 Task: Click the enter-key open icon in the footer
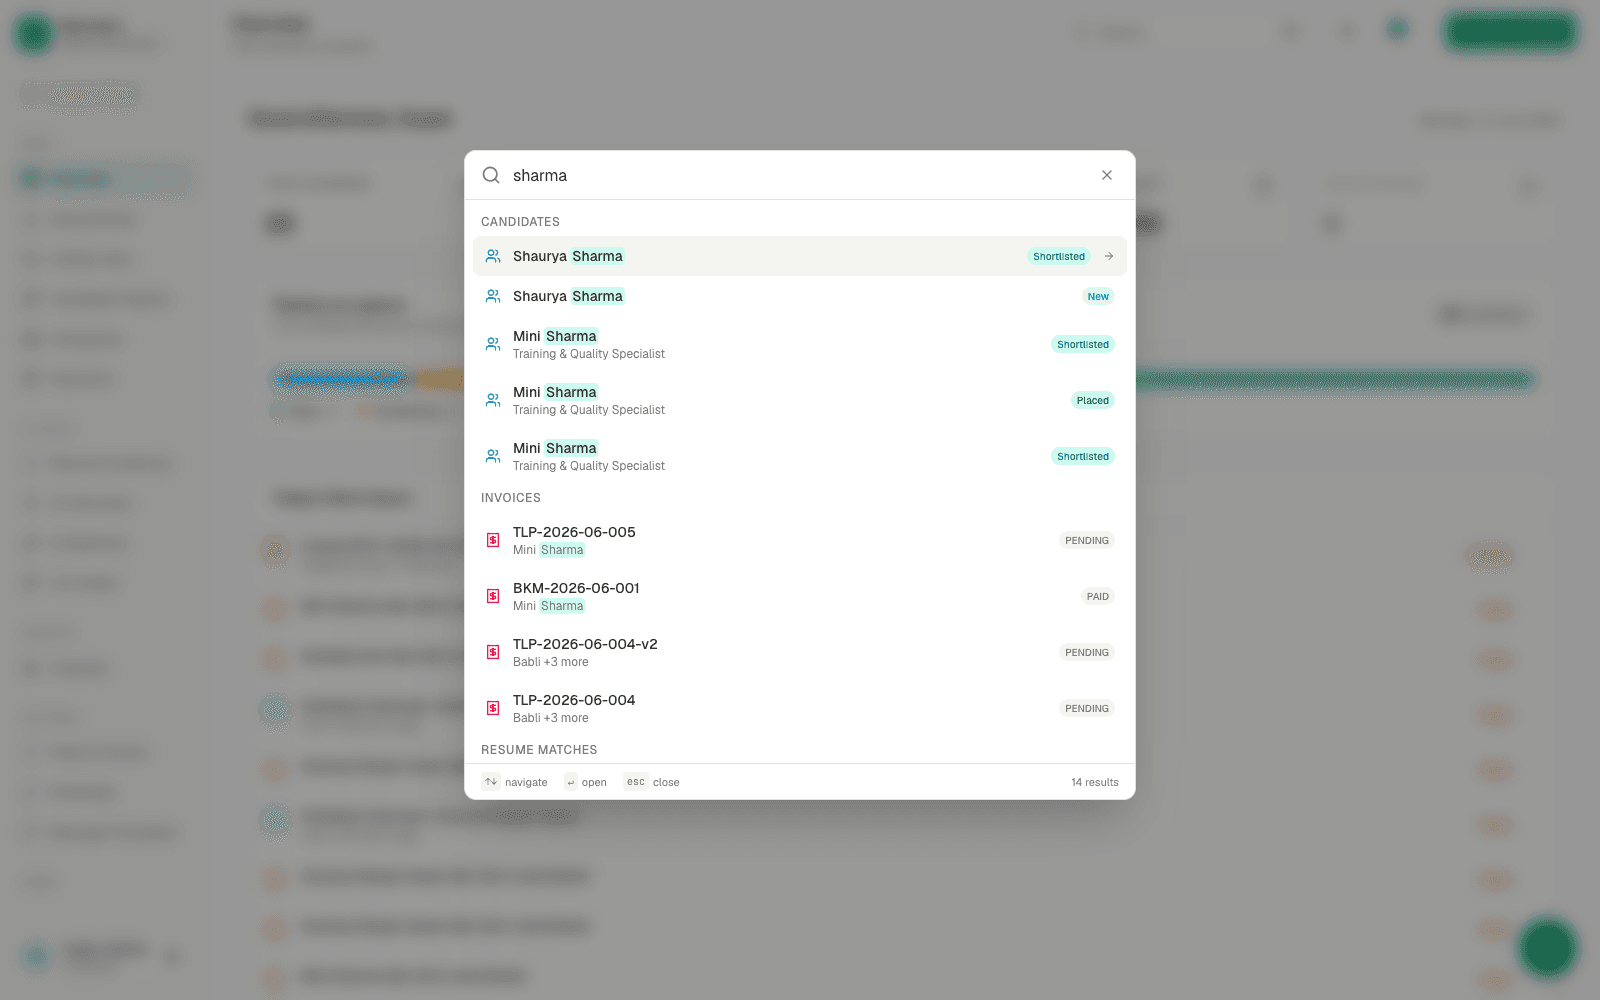[571, 782]
